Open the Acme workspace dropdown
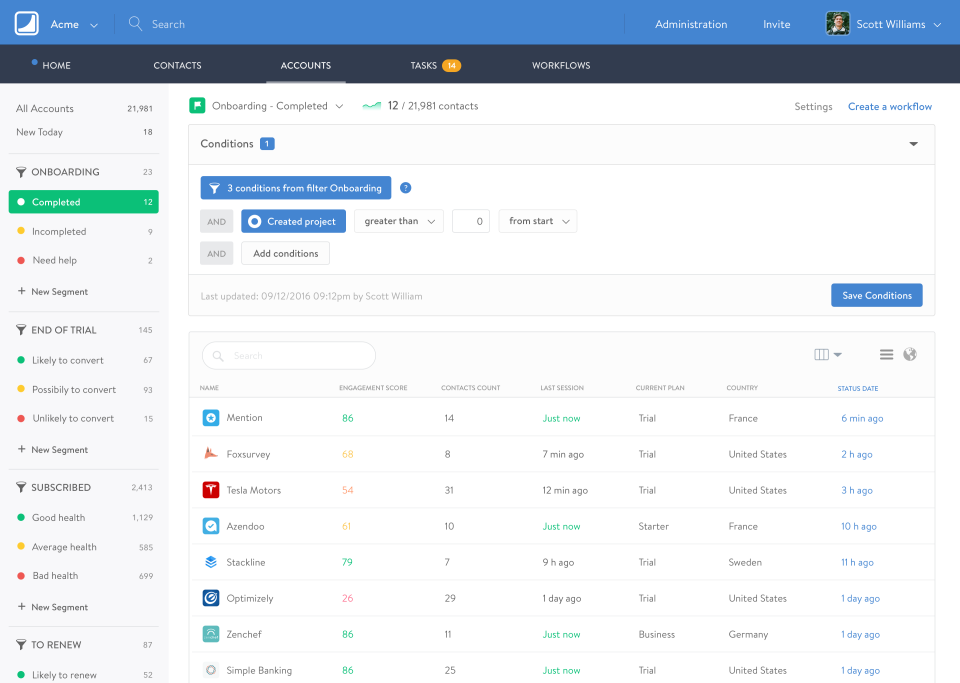Image resolution: width=960 pixels, height=683 pixels. click(x=94, y=25)
